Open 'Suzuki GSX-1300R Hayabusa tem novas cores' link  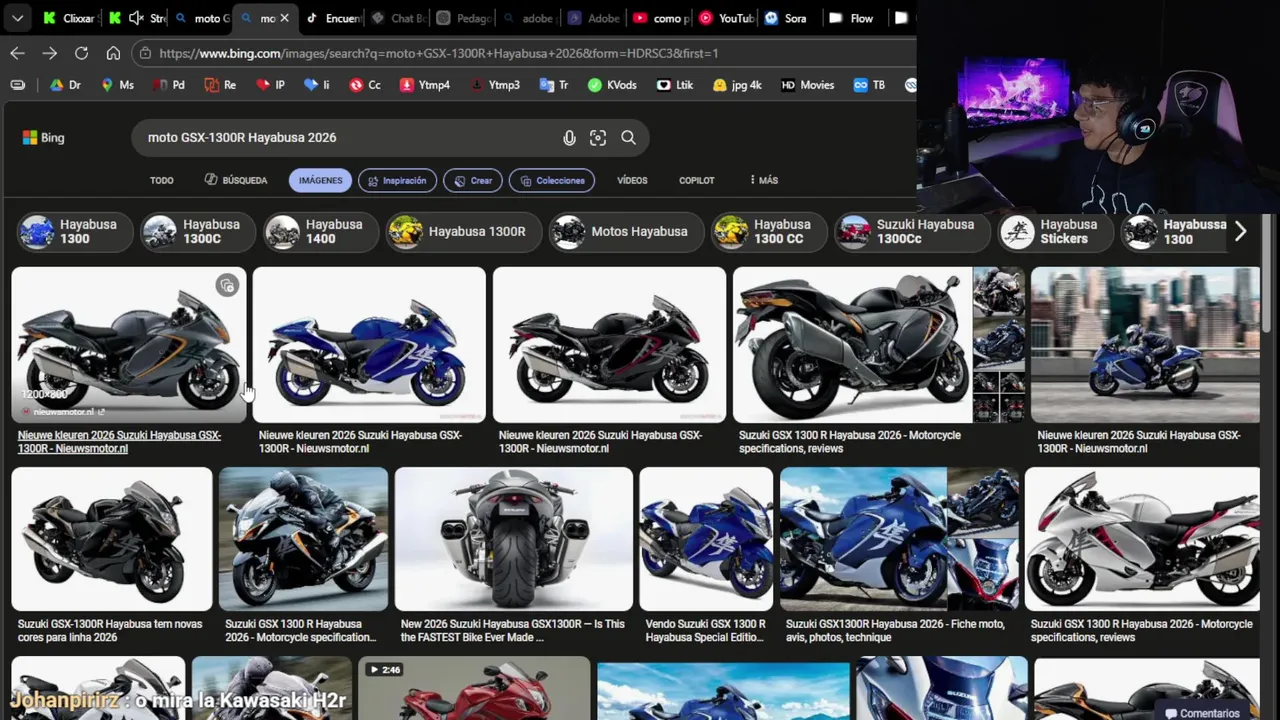110,630
